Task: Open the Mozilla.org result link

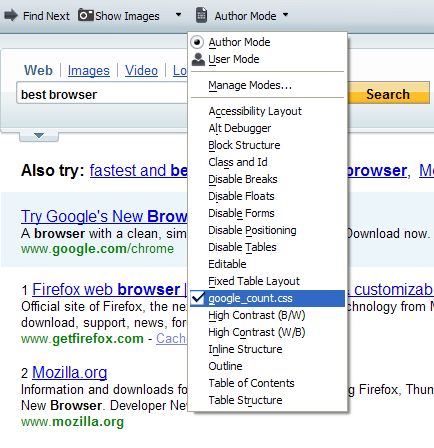Action: [70, 372]
